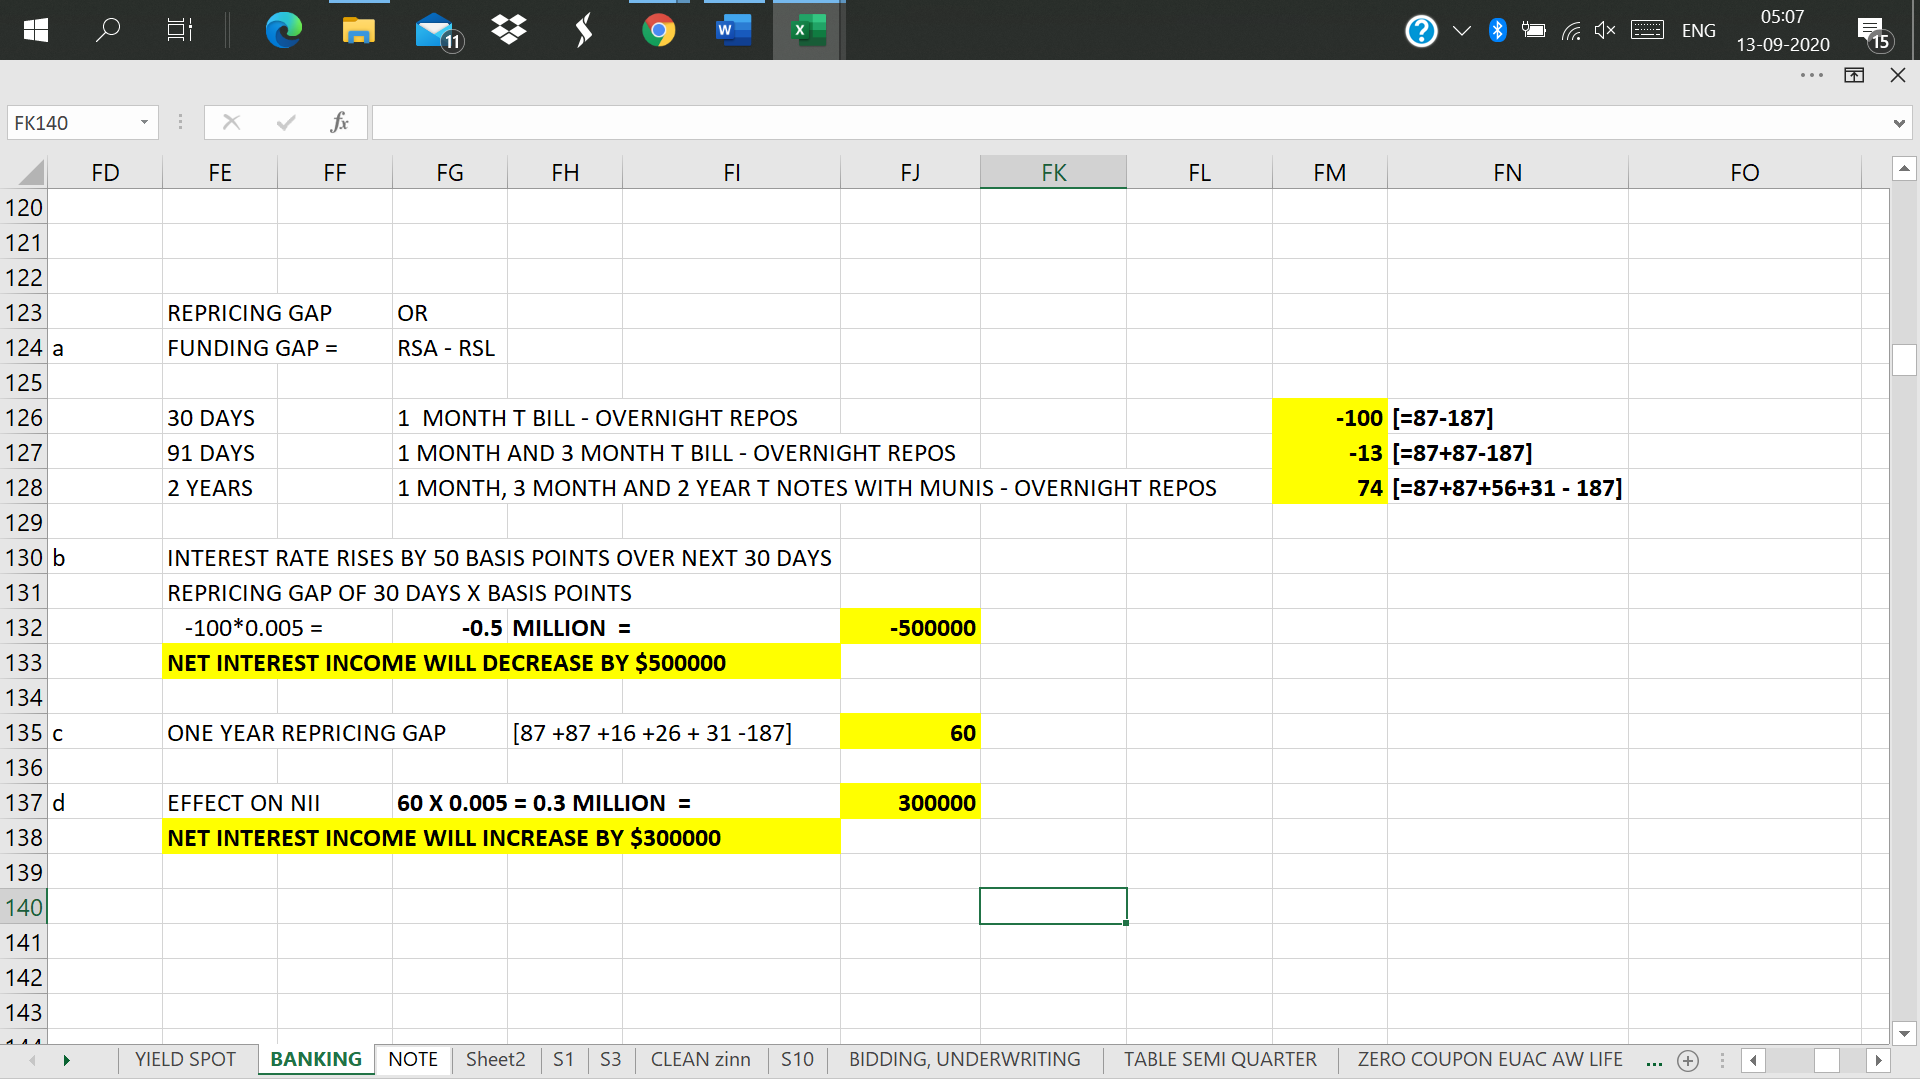The image size is (1920, 1080).
Task: Click yellow cell showing -500000
Action: (910, 628)
